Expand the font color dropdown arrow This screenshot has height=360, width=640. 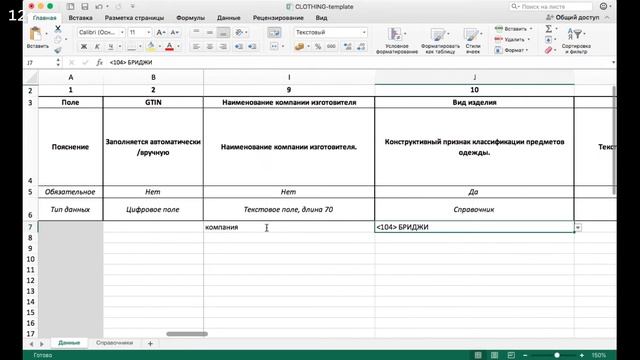click(x=178, y=47)
